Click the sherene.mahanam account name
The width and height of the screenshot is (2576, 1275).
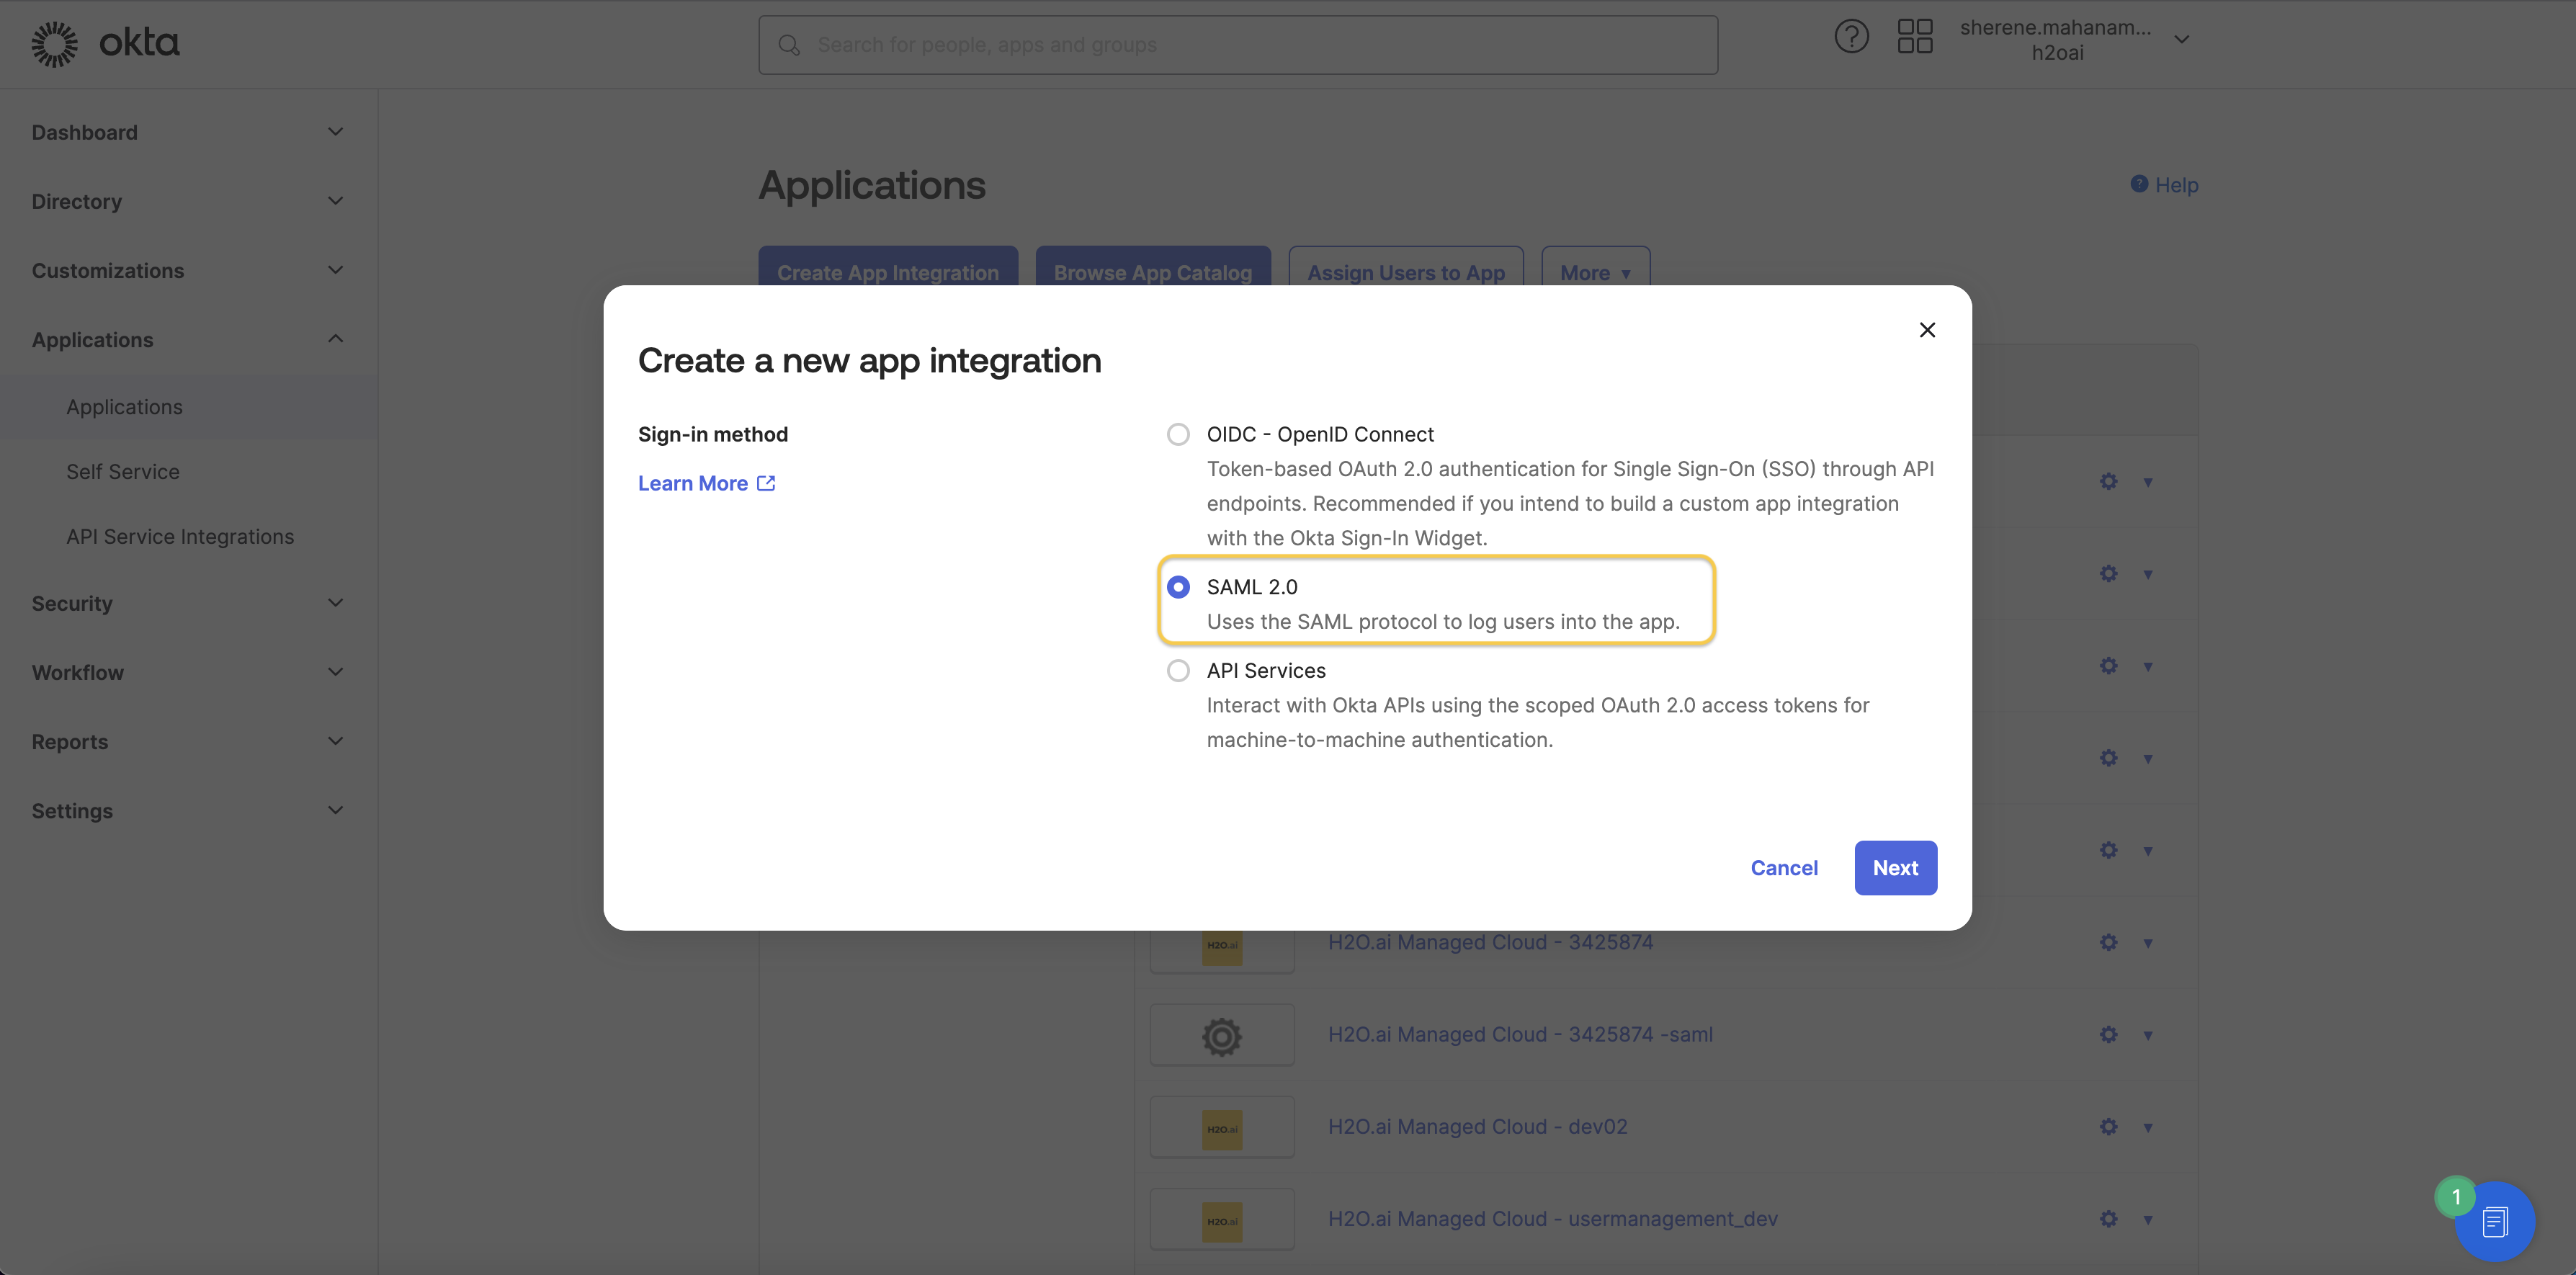[2055, 28]
